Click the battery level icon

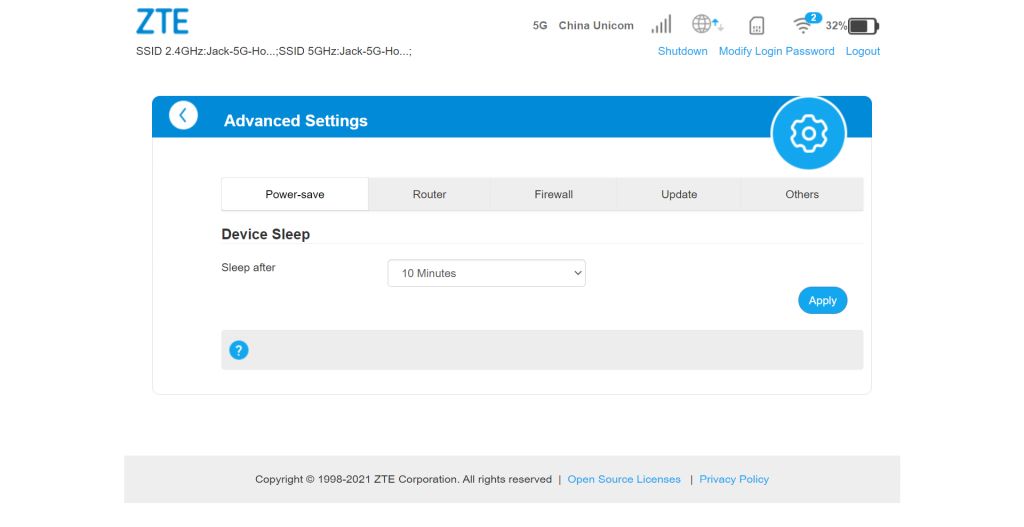[863, 26]
